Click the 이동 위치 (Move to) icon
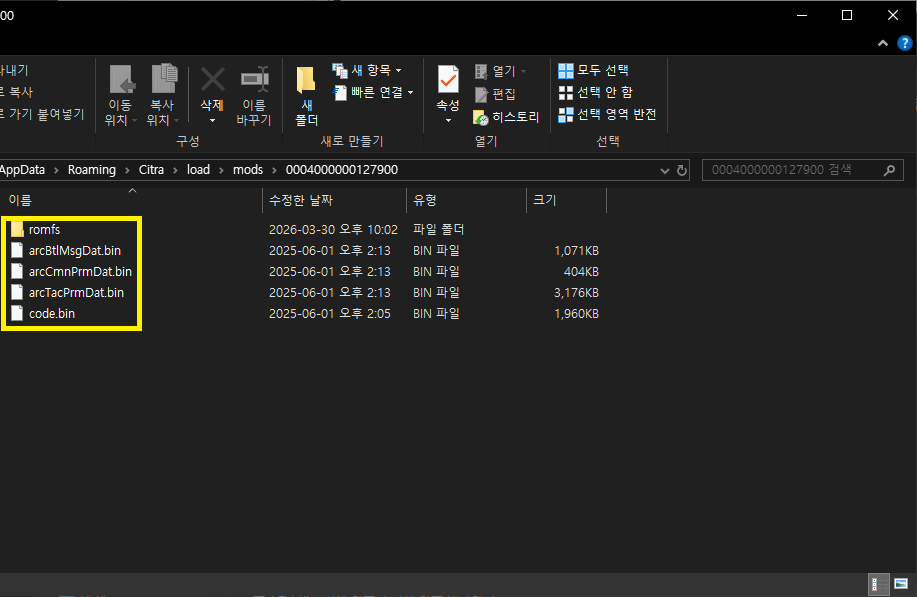This screenshot has height=597, width=917. click(x=121, y=81)
